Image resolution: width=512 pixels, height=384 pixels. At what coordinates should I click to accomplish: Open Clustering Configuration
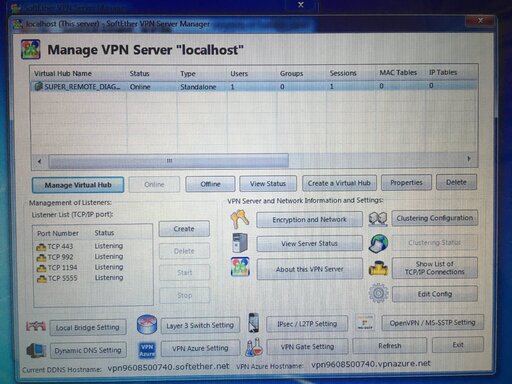tap(435, 218)
